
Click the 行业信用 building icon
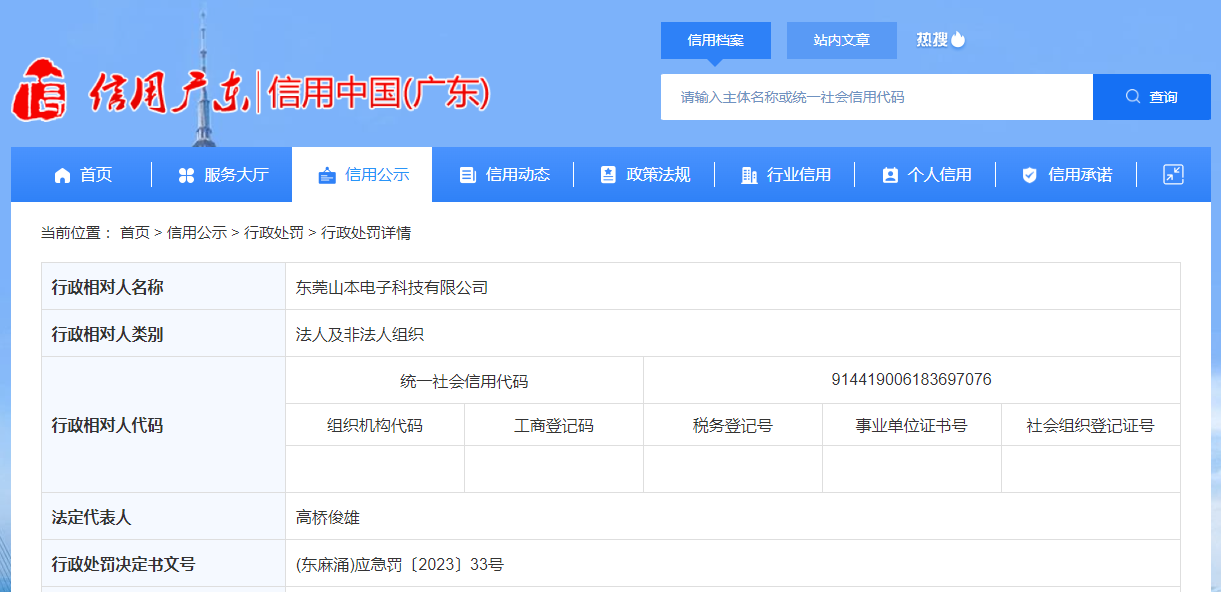(749, 175)
